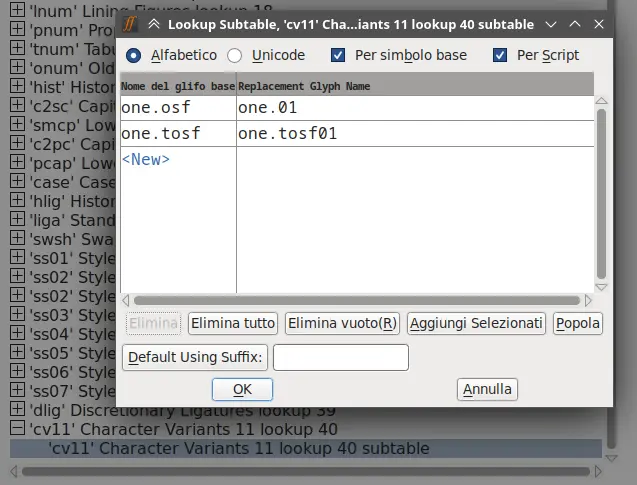Expand the 'onum' lookup in the background list
The width and height of the screenshot is (637, 485).
[17, 67]
